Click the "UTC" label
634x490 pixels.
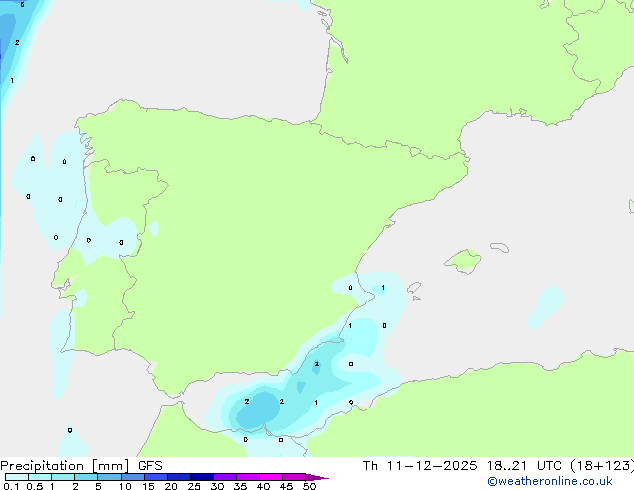(x=549, y=466)
